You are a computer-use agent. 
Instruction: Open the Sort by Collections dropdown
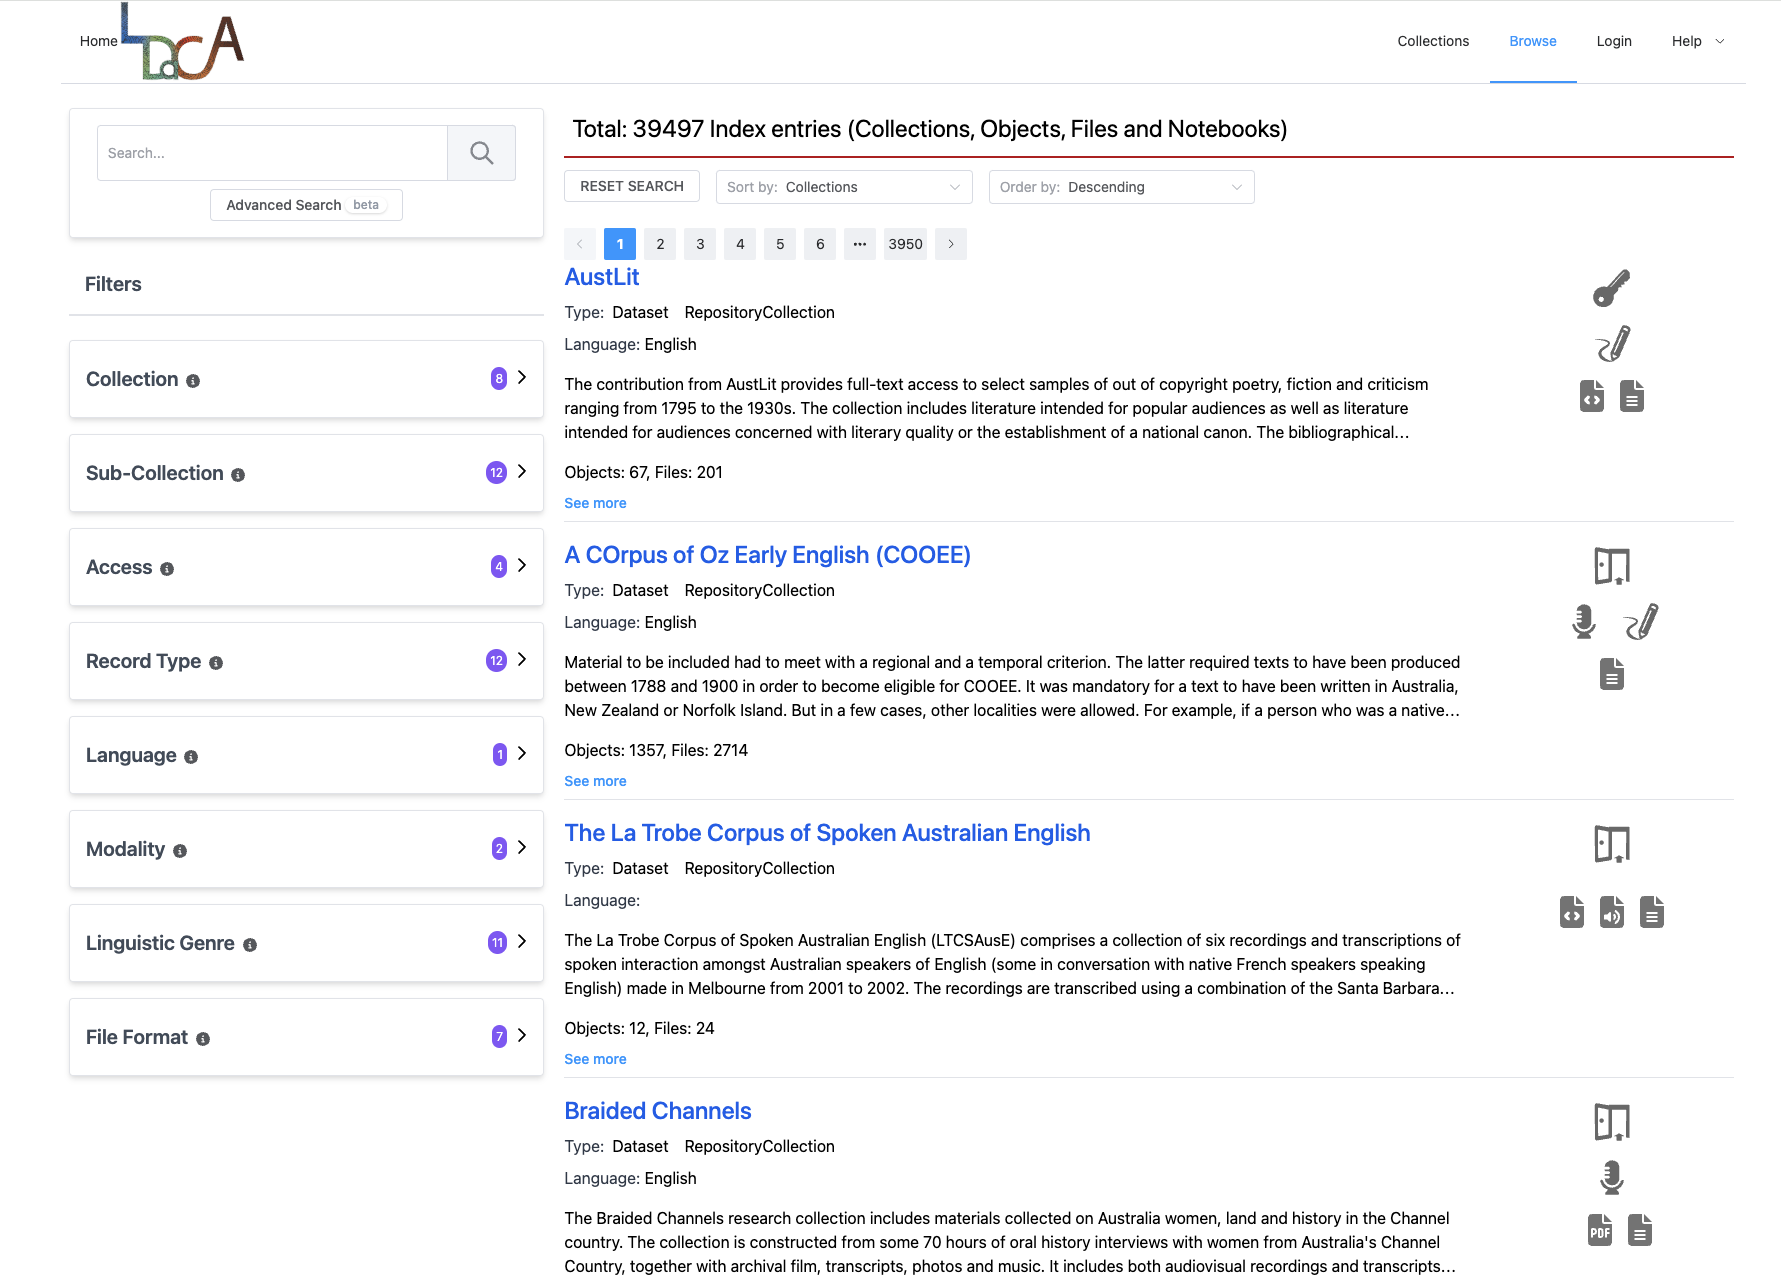(x=843, y=187)
